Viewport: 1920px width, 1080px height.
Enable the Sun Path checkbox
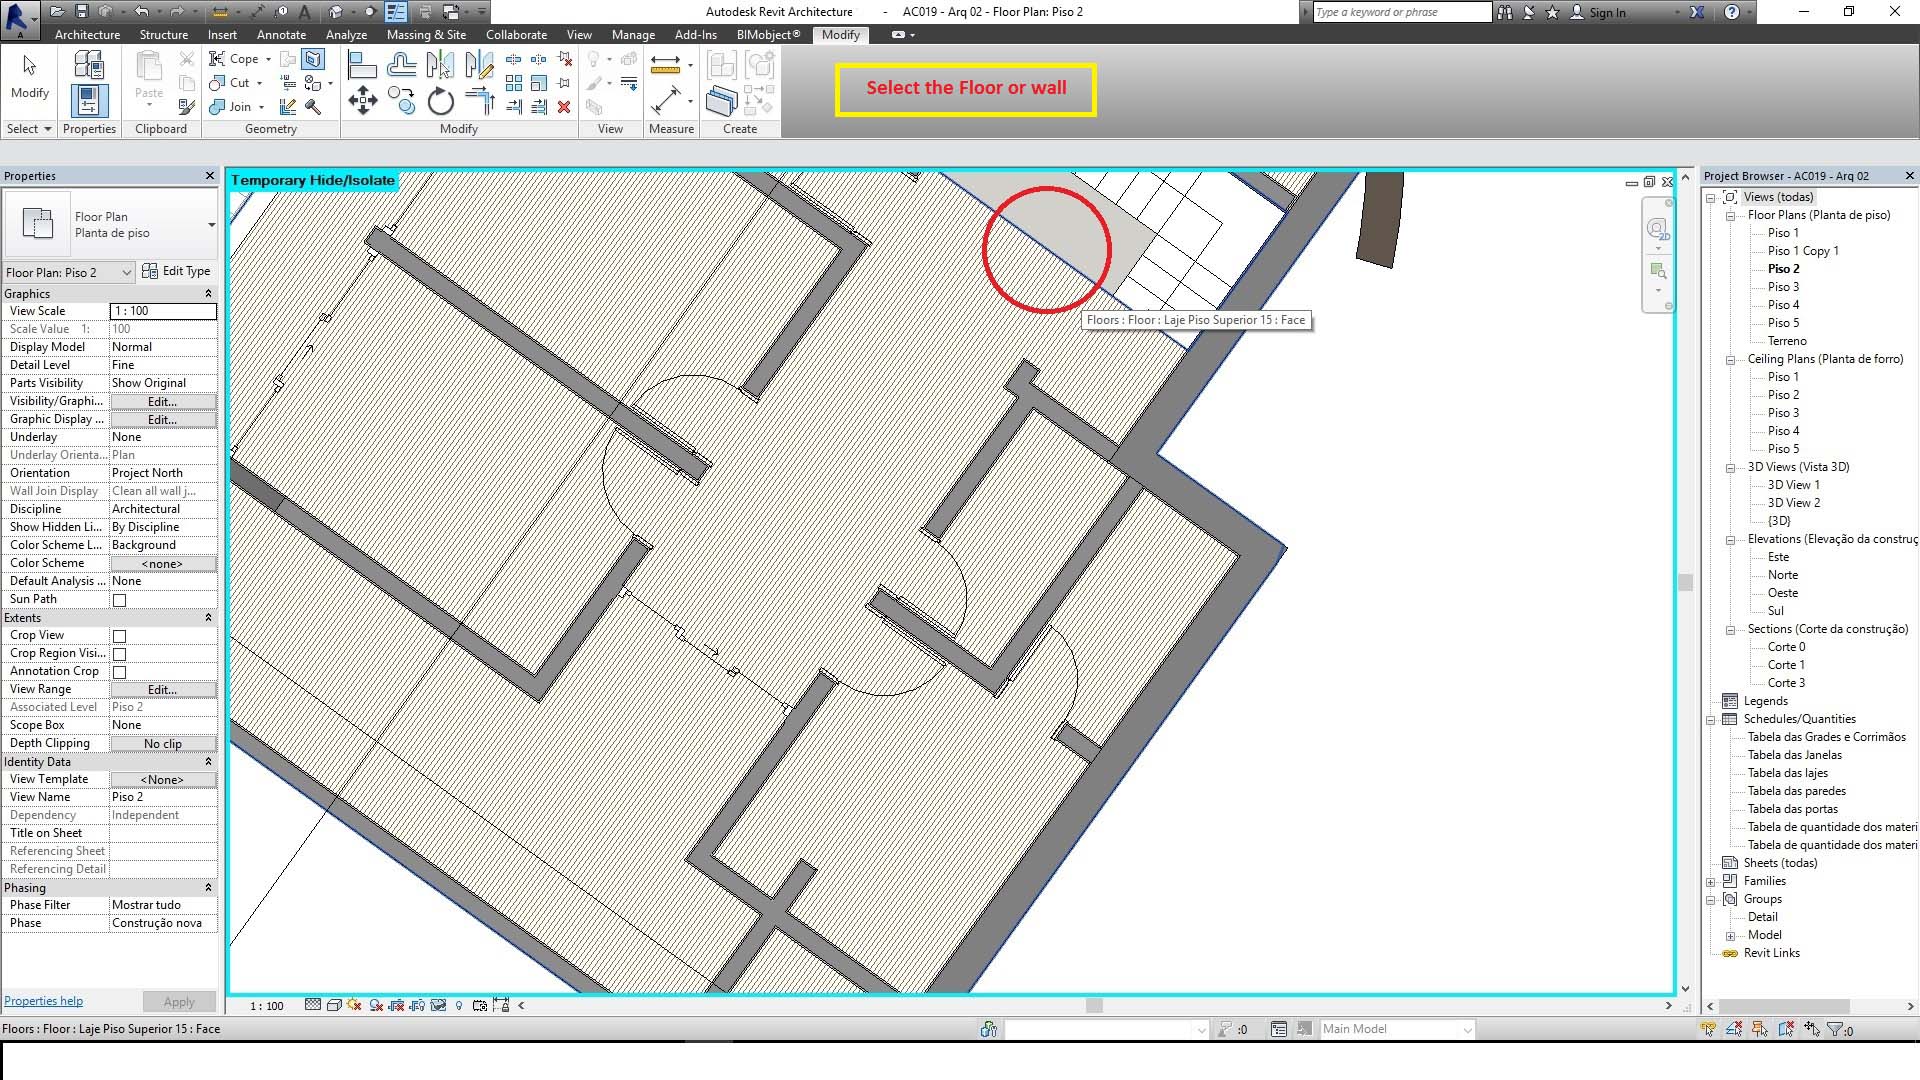coord(120,600)
